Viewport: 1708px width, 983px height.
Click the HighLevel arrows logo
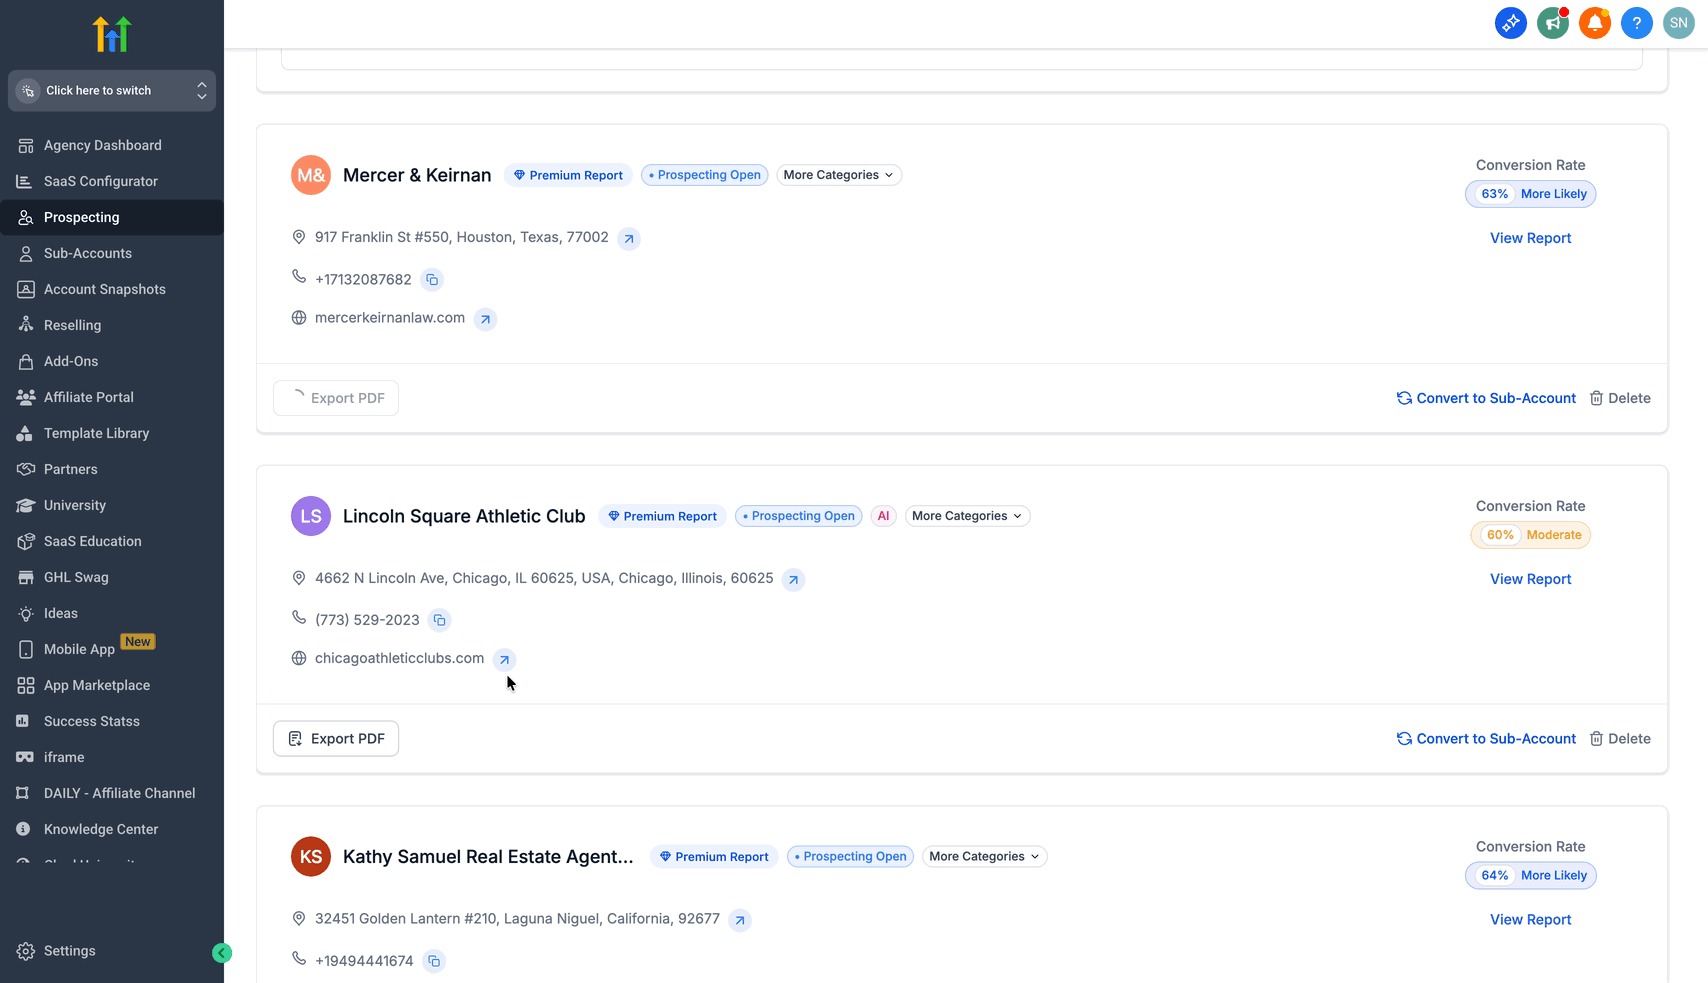tap(112, 34)
